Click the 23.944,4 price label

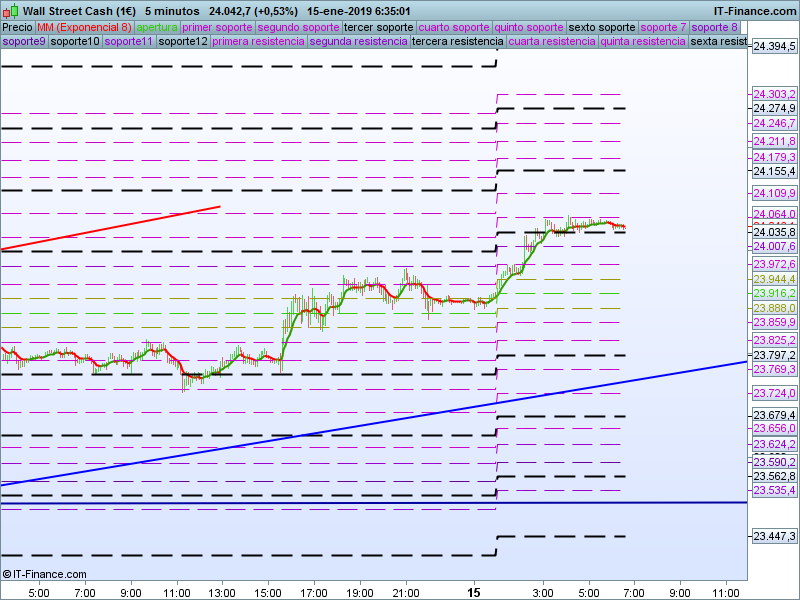pyautogui.click(x=774, y=279)
